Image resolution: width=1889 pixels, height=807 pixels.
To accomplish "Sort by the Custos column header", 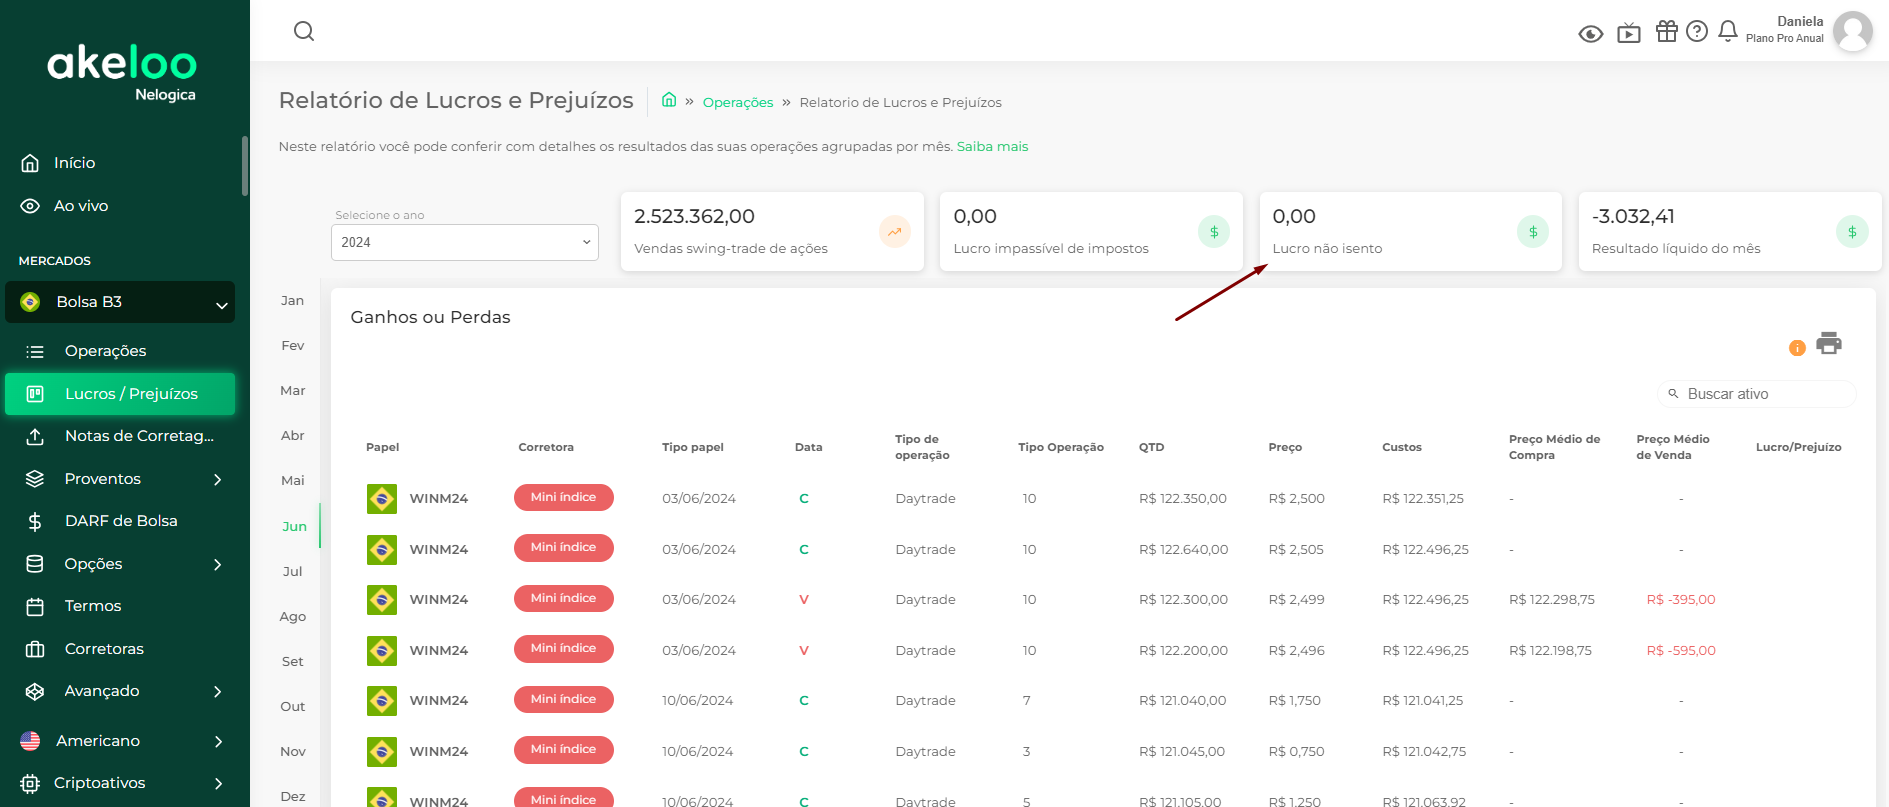I will (x=1401, y=447).
